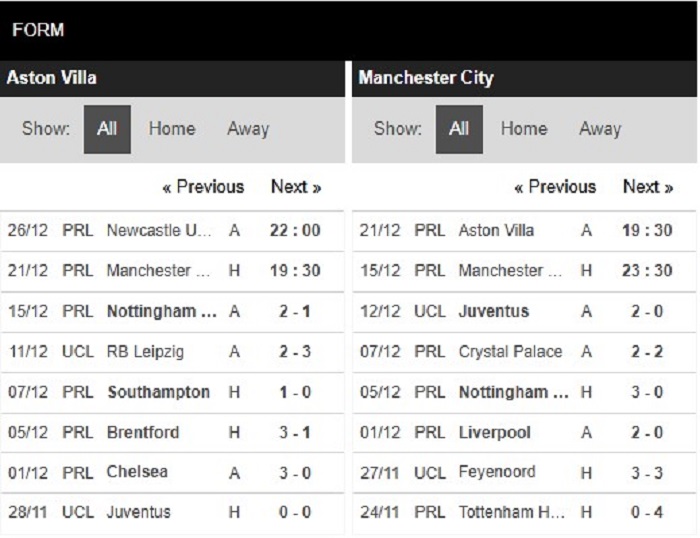Click the Southampton 1-0 match row

click(172, 392)
